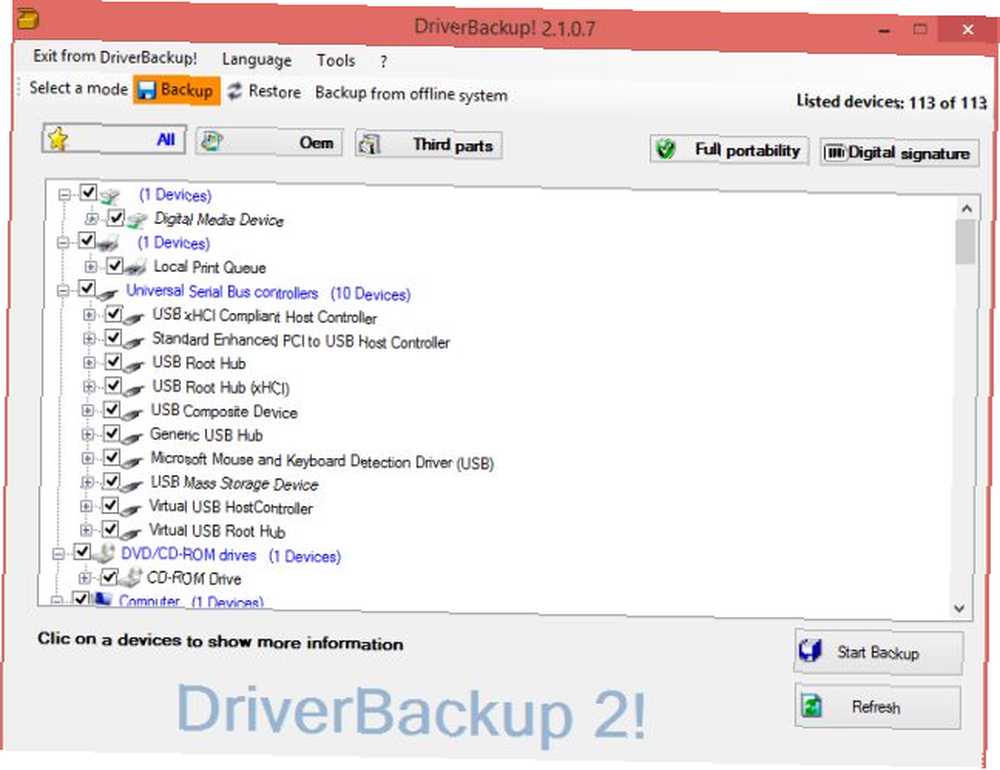Screen dimensions: 1000x770
Task: Open Exit from DriverBackup! menu
Action: [x=115, y=57]
